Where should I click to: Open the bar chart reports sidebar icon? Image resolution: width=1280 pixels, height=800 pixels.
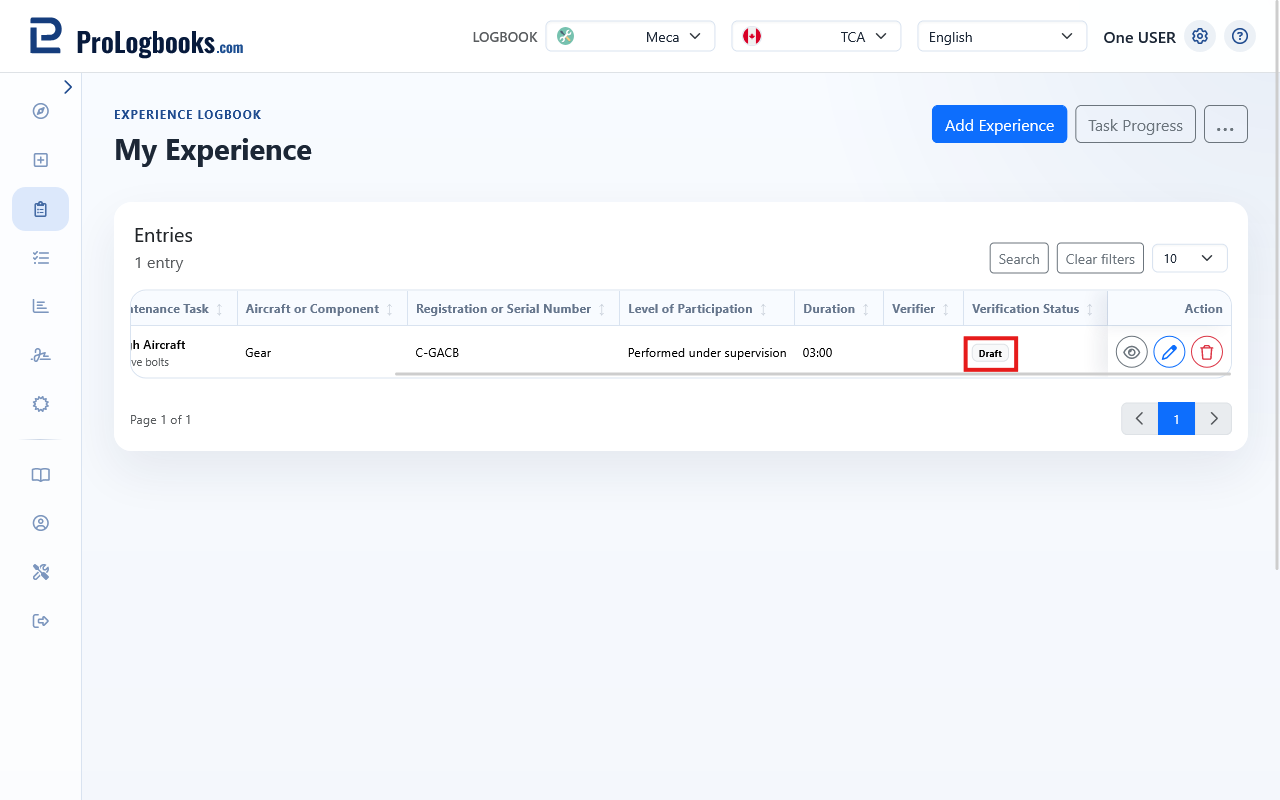point(41,306)
